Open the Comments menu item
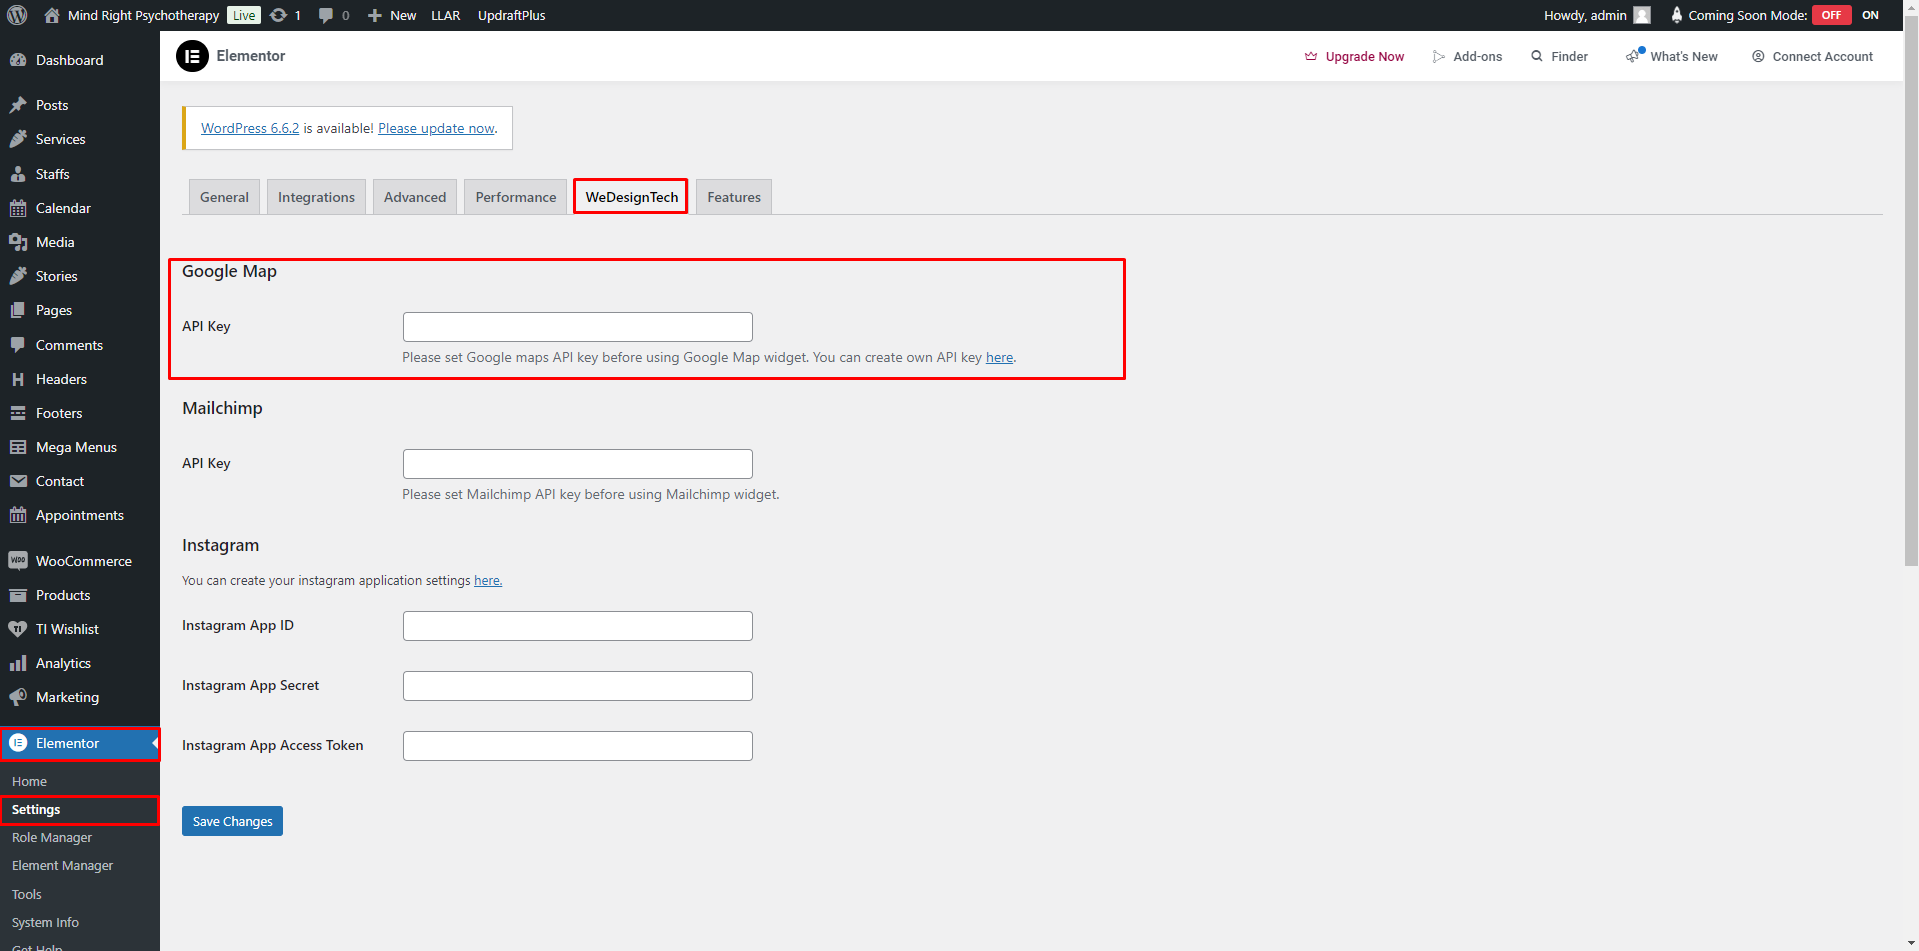This screenshot has width=1919, height=951. [80, 345]
